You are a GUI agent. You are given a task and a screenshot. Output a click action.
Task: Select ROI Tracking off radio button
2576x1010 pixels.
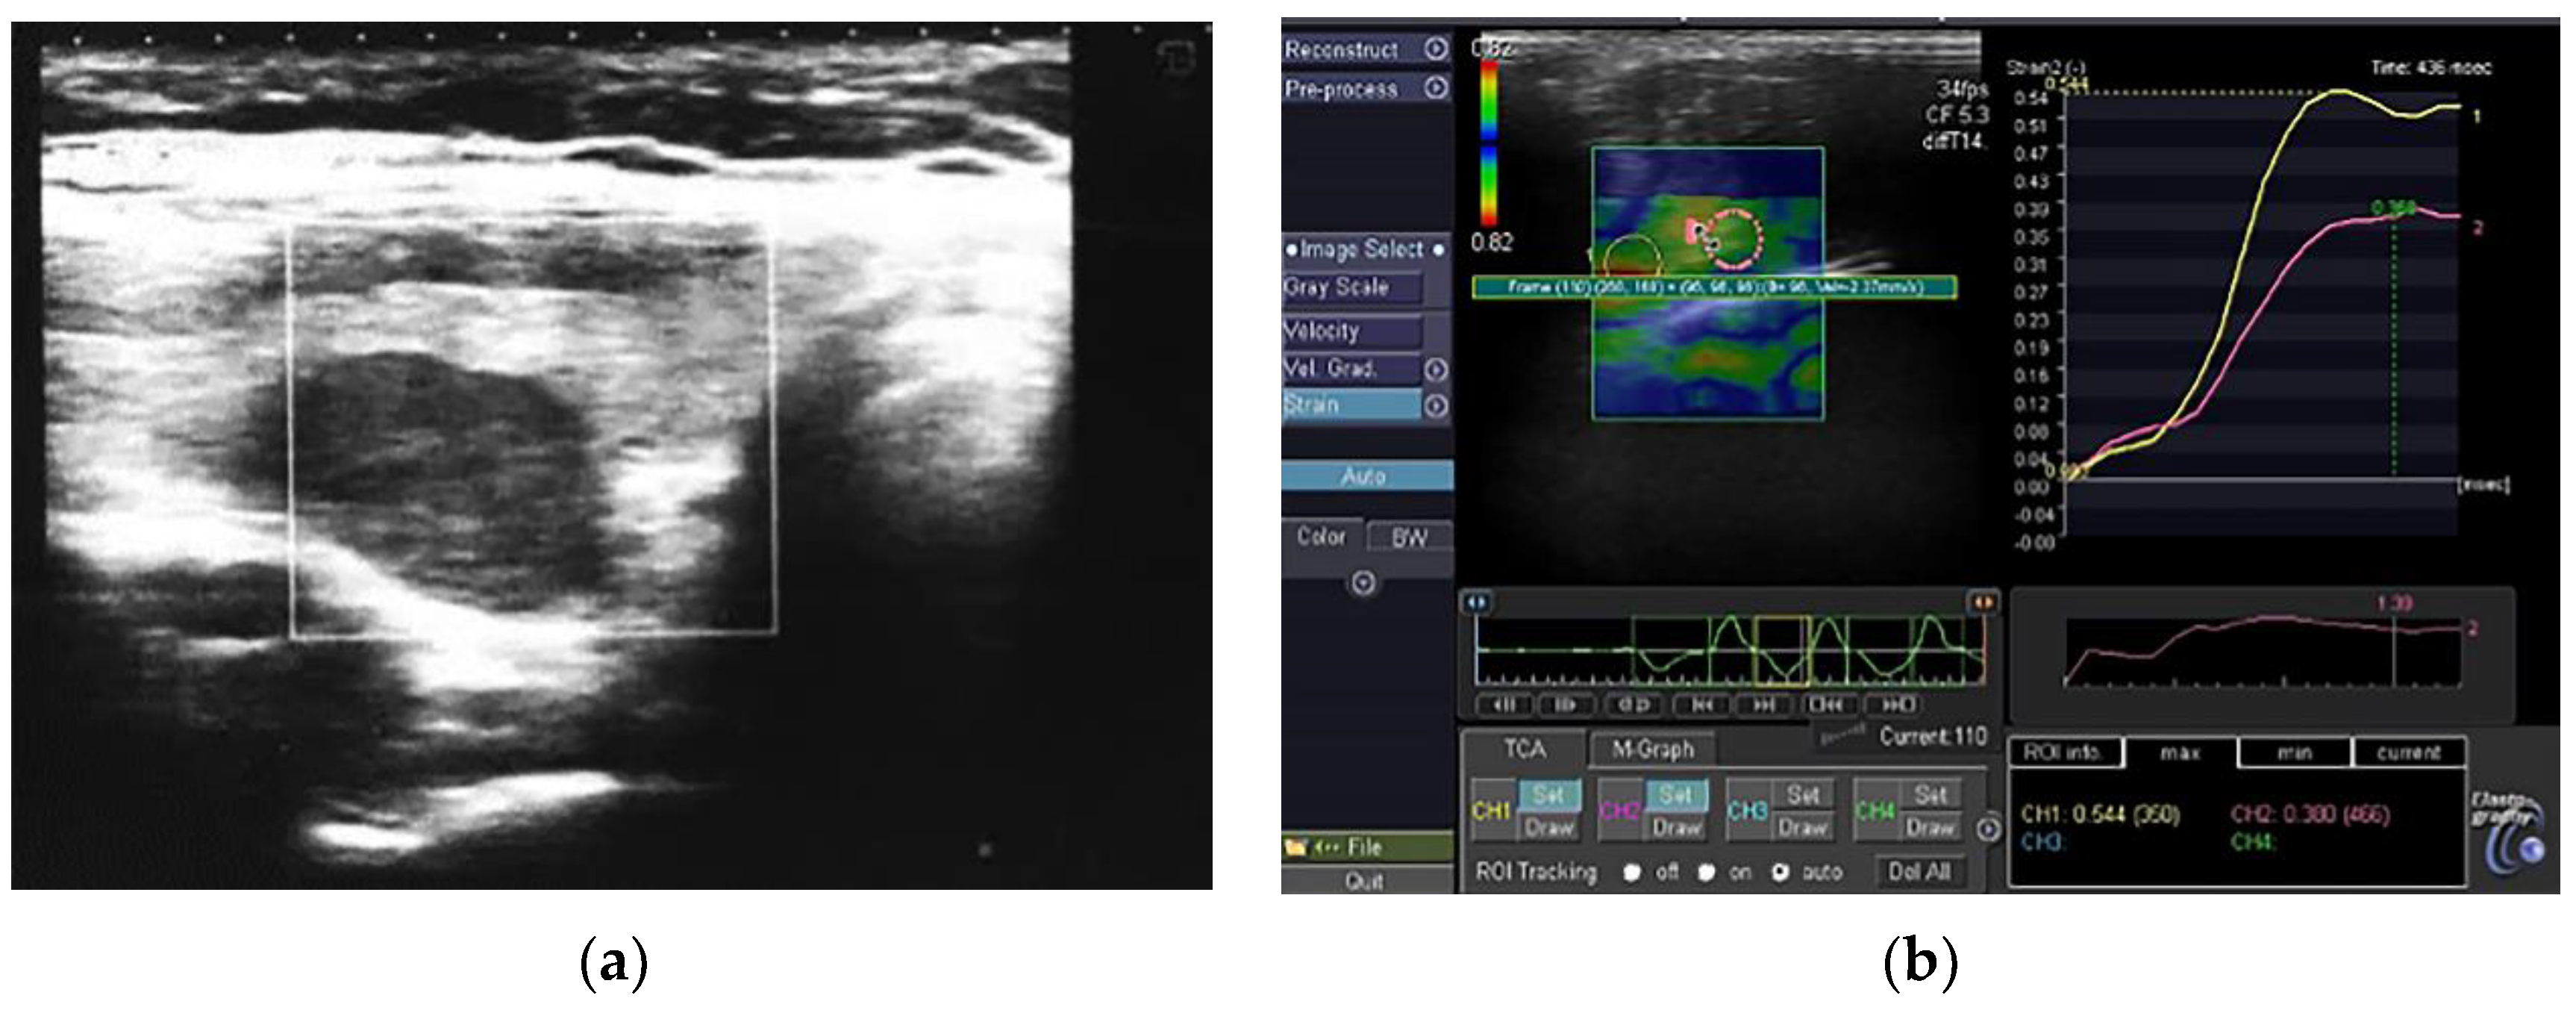(x=1632, y=873)
